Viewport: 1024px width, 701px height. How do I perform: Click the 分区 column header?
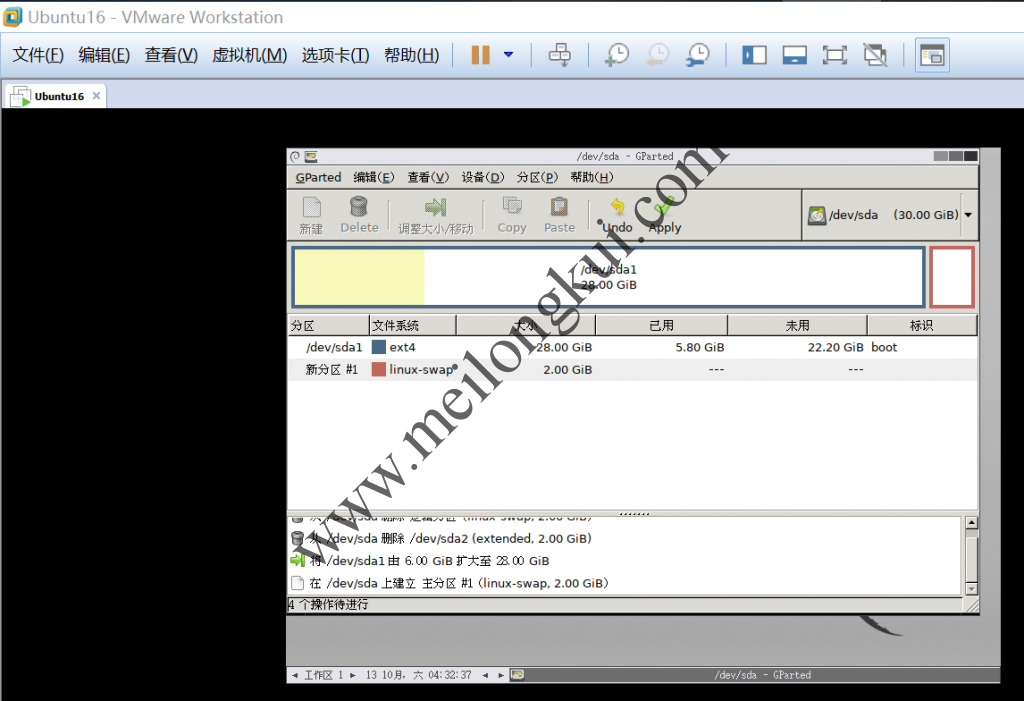pyautogui.click(x=328, y=325)
